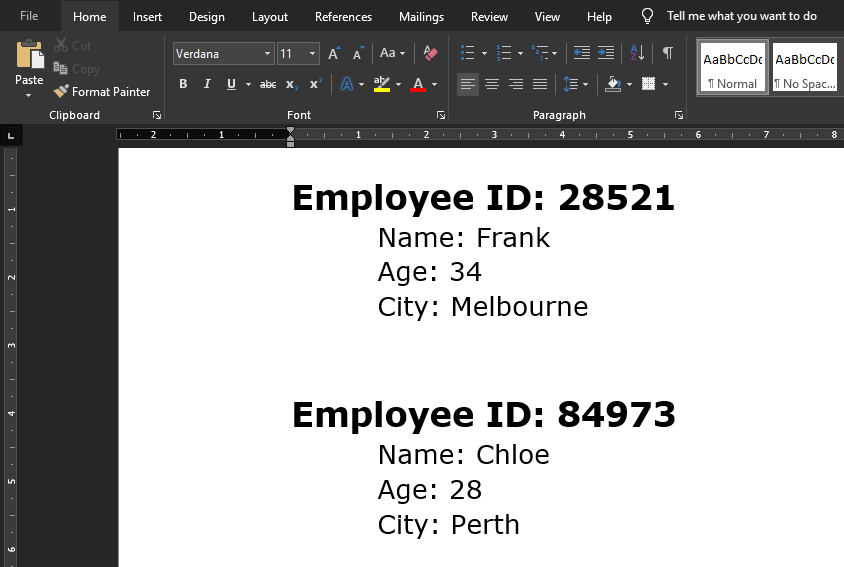Image resolution: width=844 pixels, height=567 pixels.
Task: Increase font size with grow icon
Action: click(334, 53)
